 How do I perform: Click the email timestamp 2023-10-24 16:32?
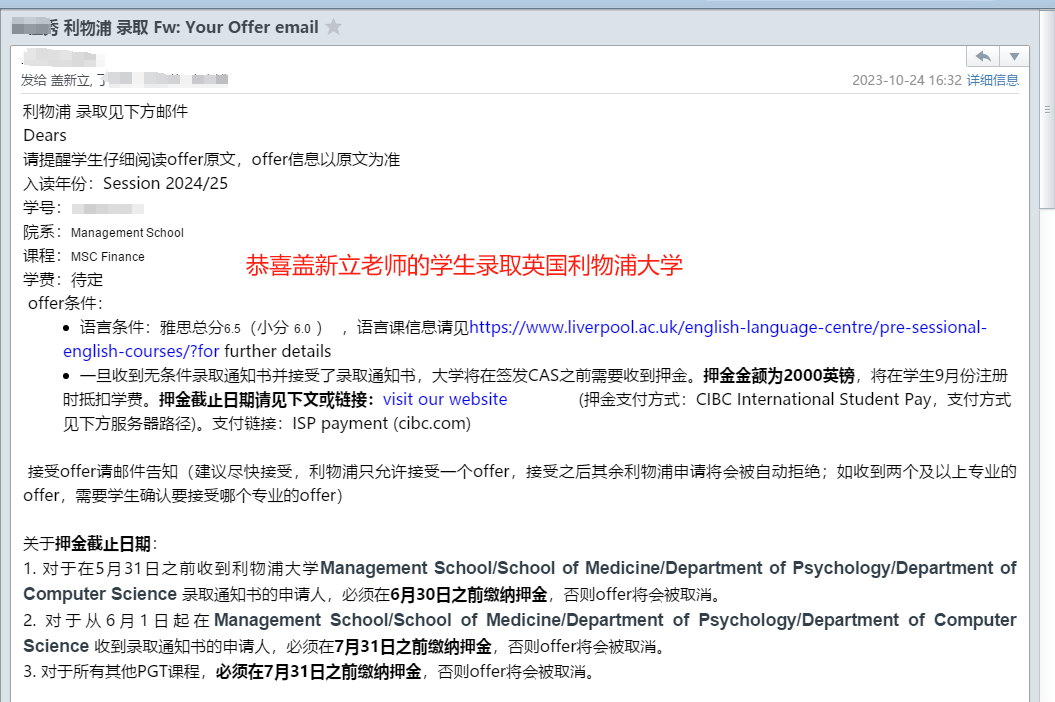[x=906, y=80]
